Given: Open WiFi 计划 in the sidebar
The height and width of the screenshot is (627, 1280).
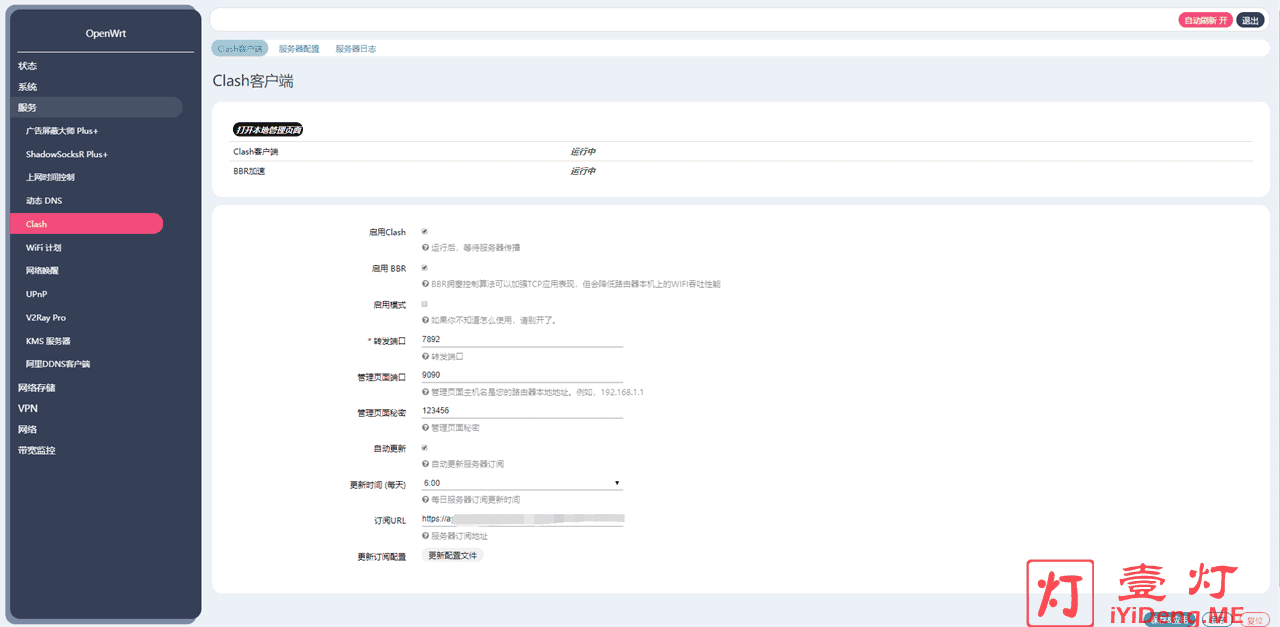Looking at the screenshot, I should pyautogui.click(x=44, y=247).
